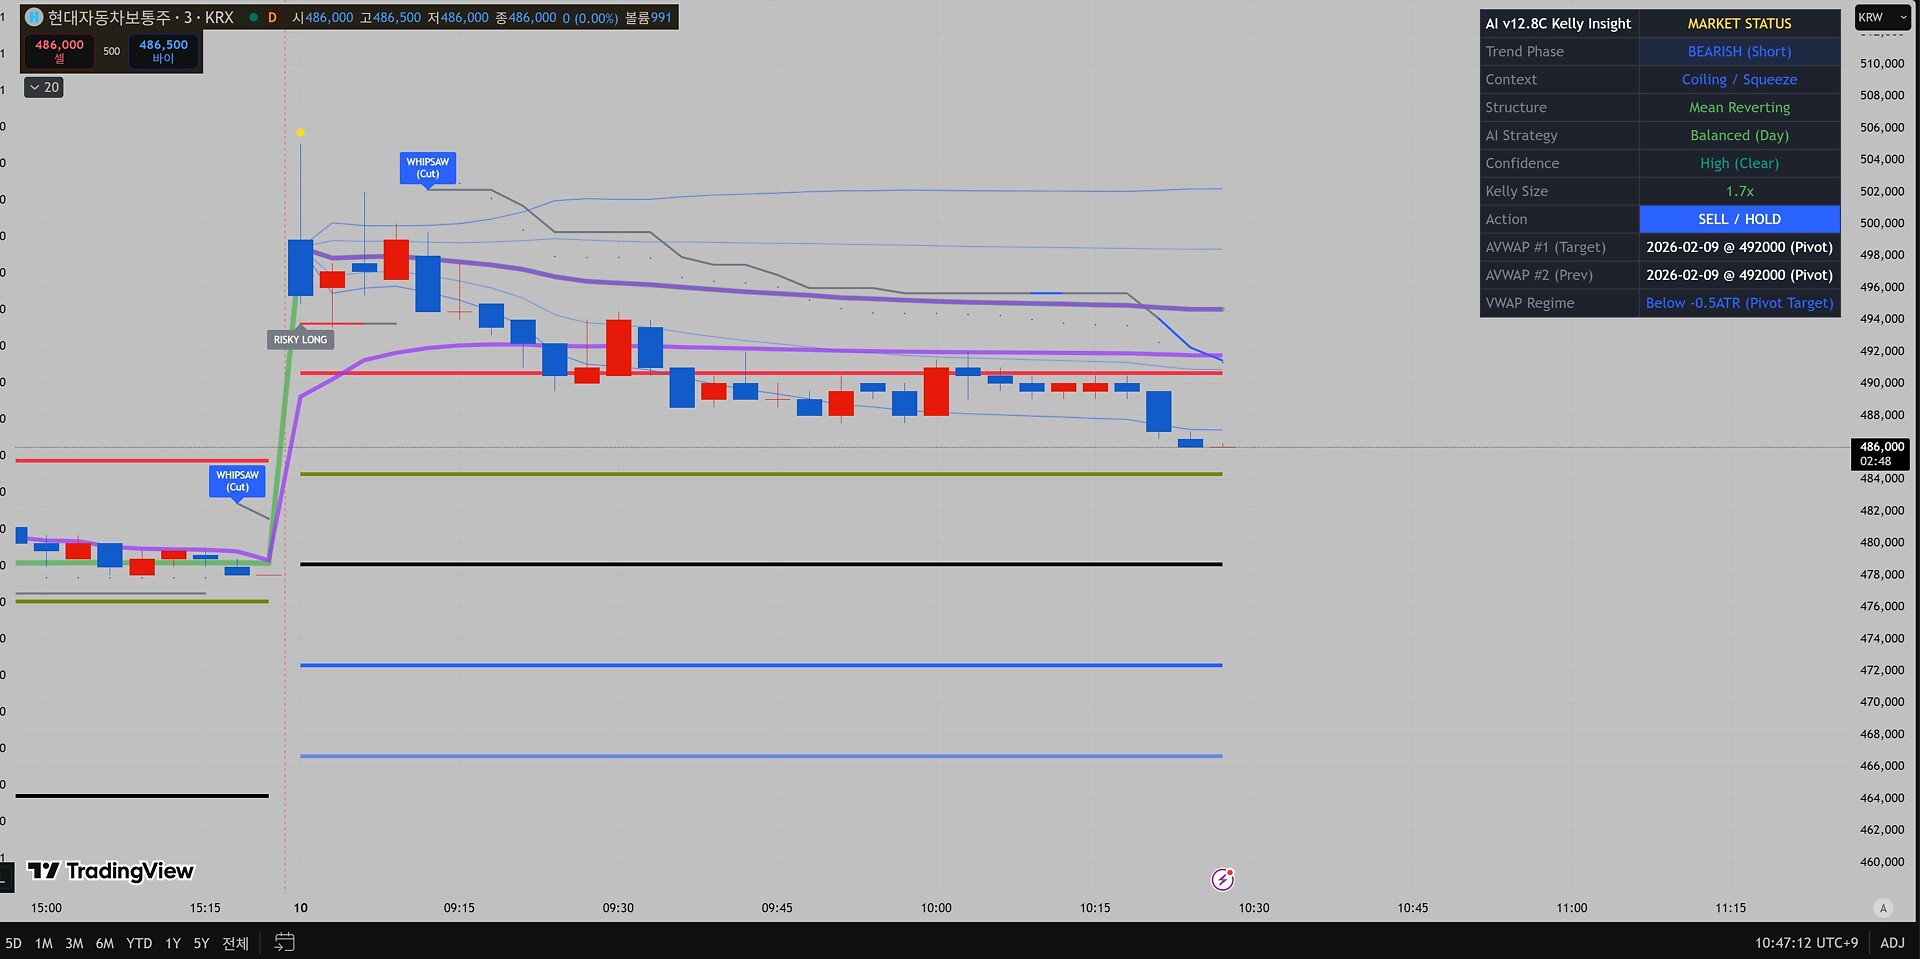Click the Hyundai symbol logo icon
The height and width of the screenshot is (959, 1920).
tap(34, 17)
